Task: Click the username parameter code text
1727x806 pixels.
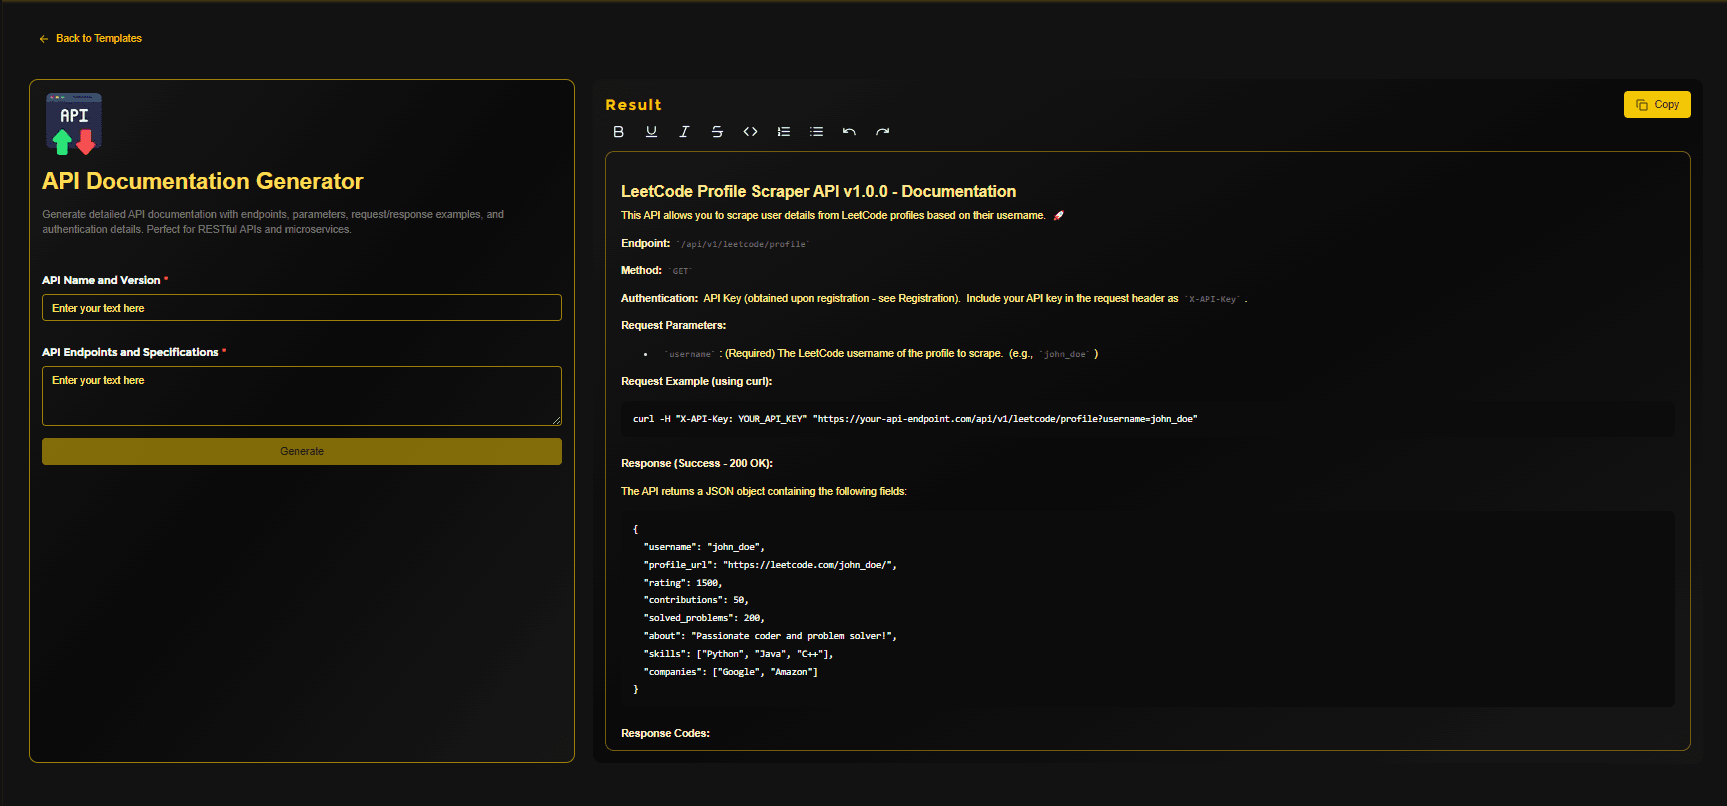Action: (690, 354)
